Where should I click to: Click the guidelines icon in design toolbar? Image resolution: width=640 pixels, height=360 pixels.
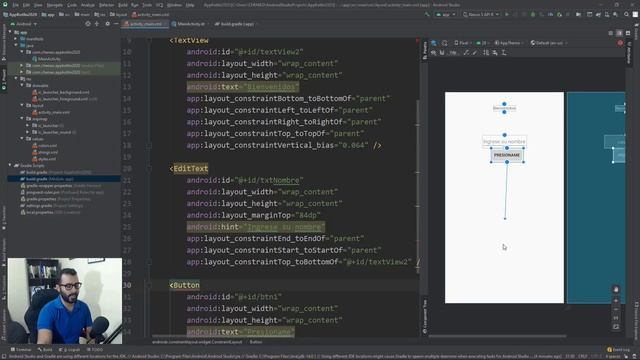(504, 53)
